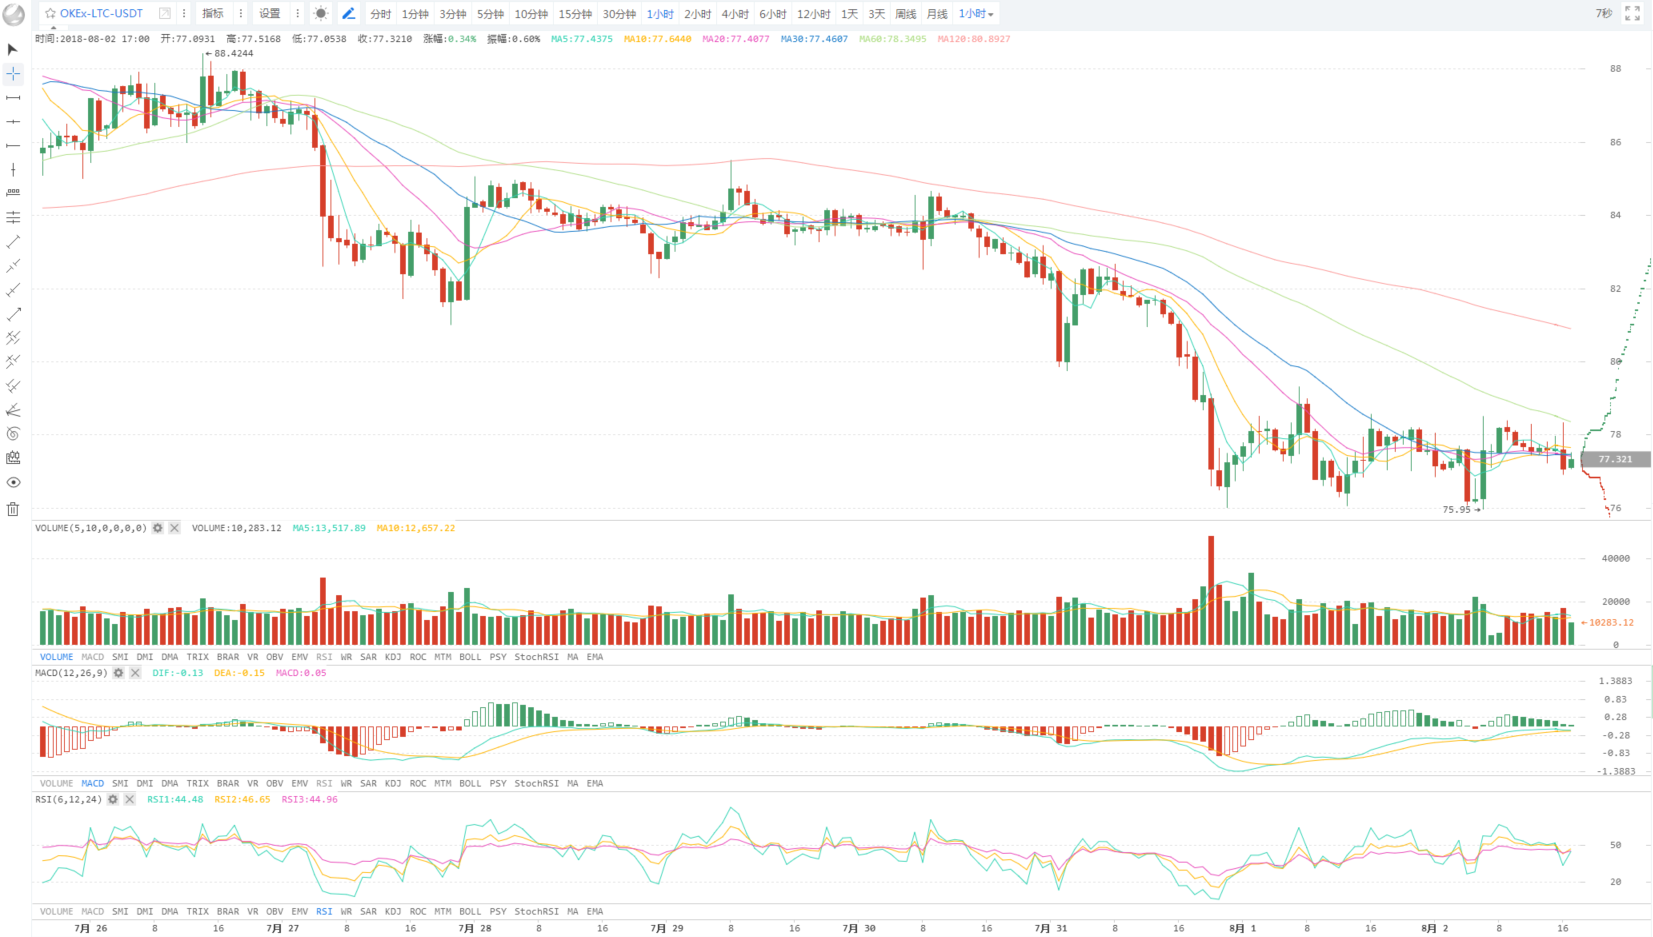The height and width of the screenshot is (937, 1653).
Task: Open the three-dot menu next to the symbol name
Action: point(184,14)
